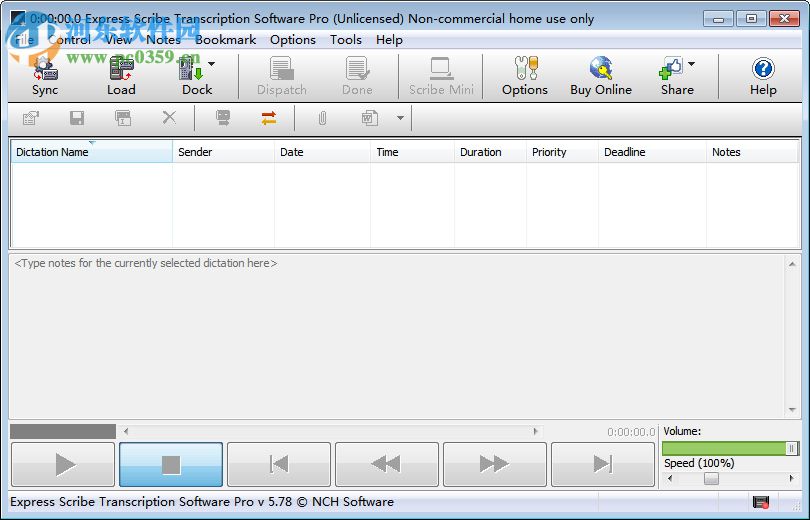The height and width of the screenshot is (520, 810).
Task: Expand the Share dropdown arrow
Action: pos(692,64)
